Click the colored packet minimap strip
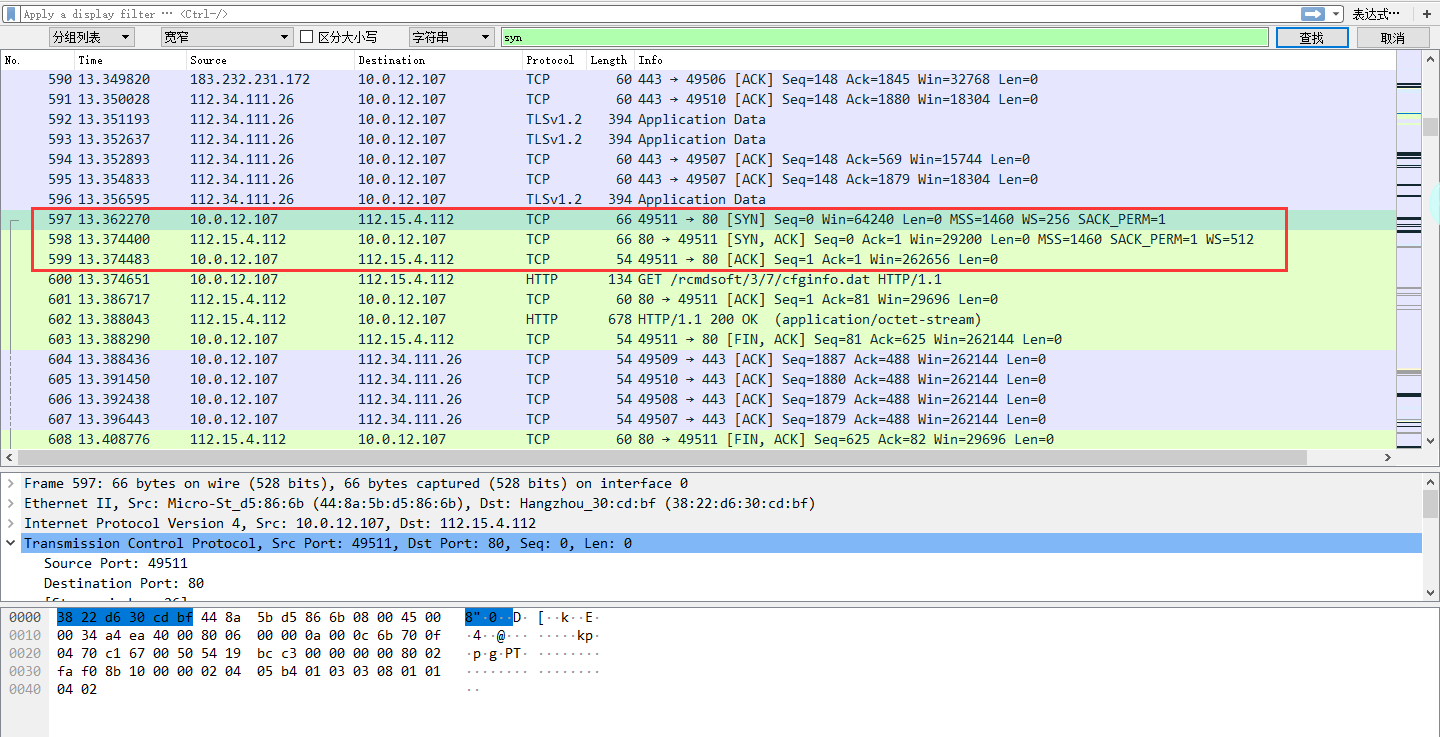 (x=1408, y=250)
